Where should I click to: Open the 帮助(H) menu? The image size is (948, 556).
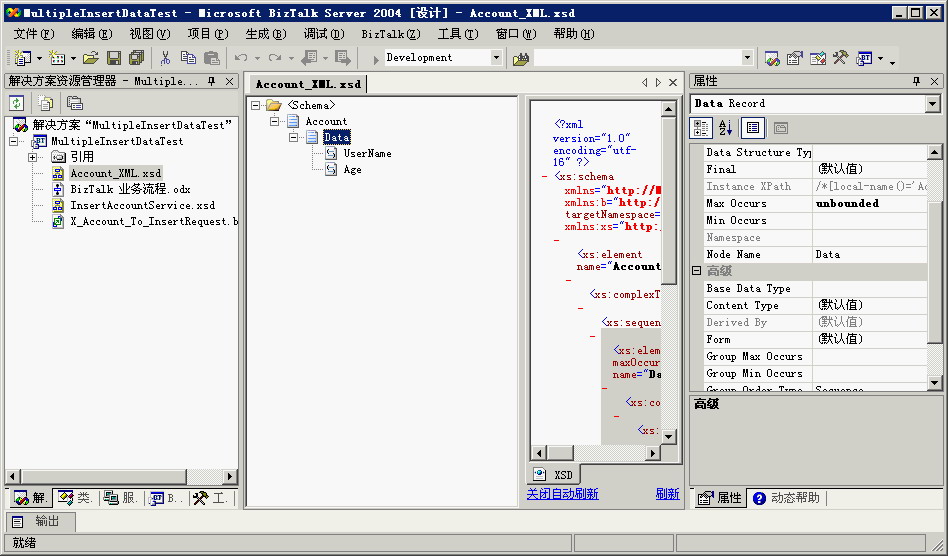click(574, 34)
